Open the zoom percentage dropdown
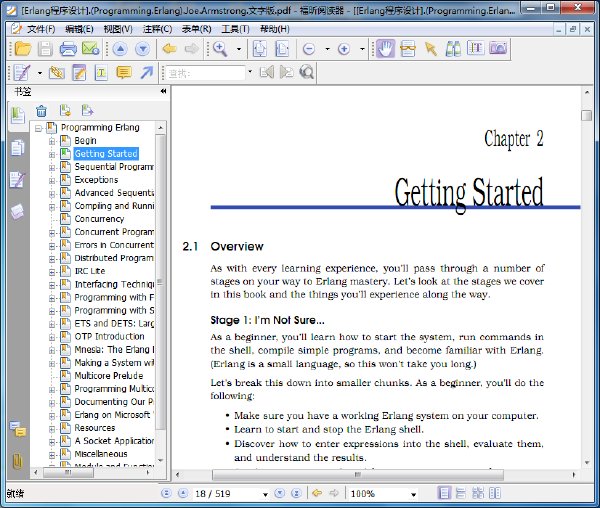 413,494
